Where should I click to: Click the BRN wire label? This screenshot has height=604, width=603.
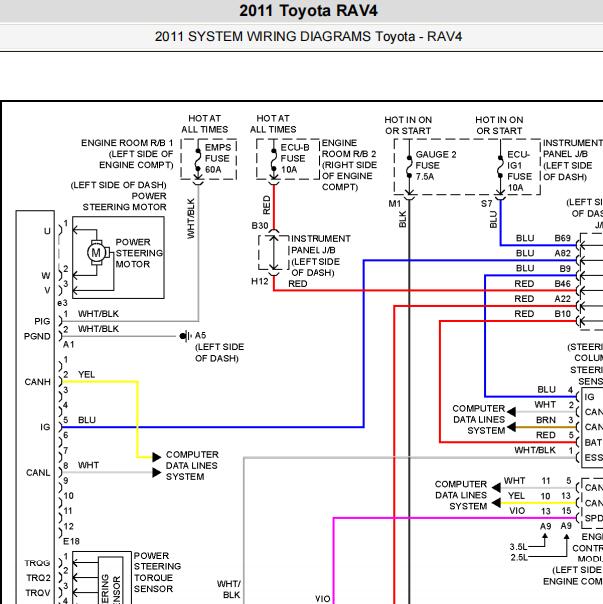[546, 420]
